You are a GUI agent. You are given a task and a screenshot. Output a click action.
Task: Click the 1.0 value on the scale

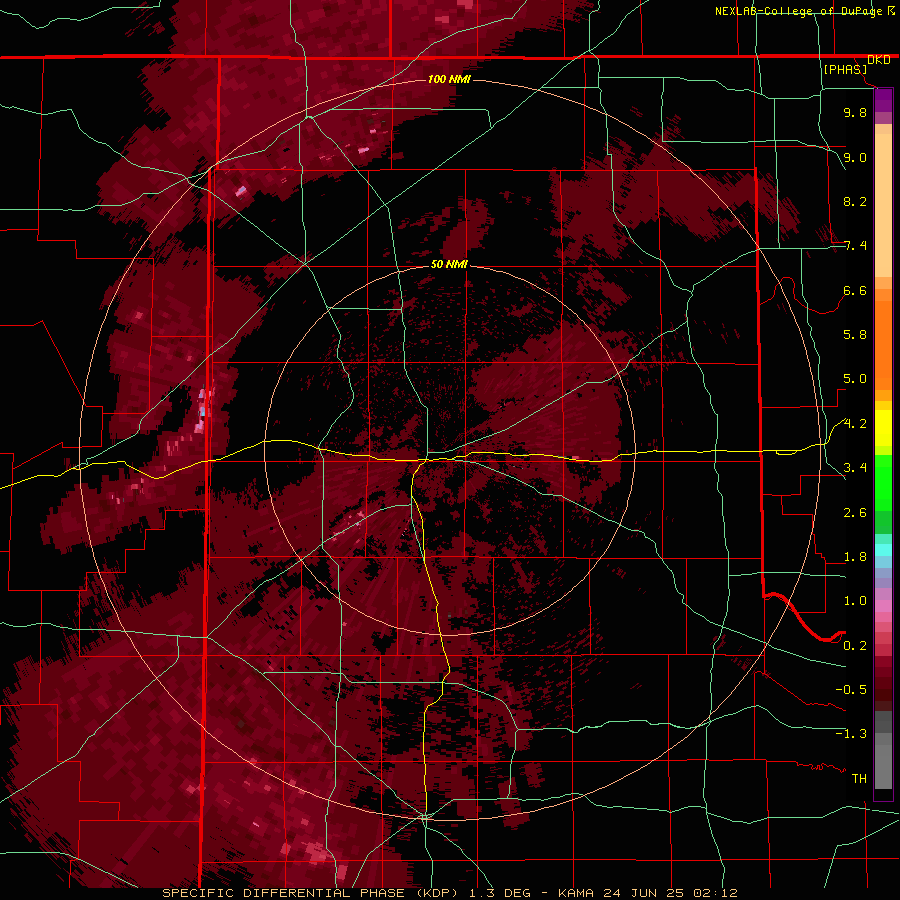855,601
